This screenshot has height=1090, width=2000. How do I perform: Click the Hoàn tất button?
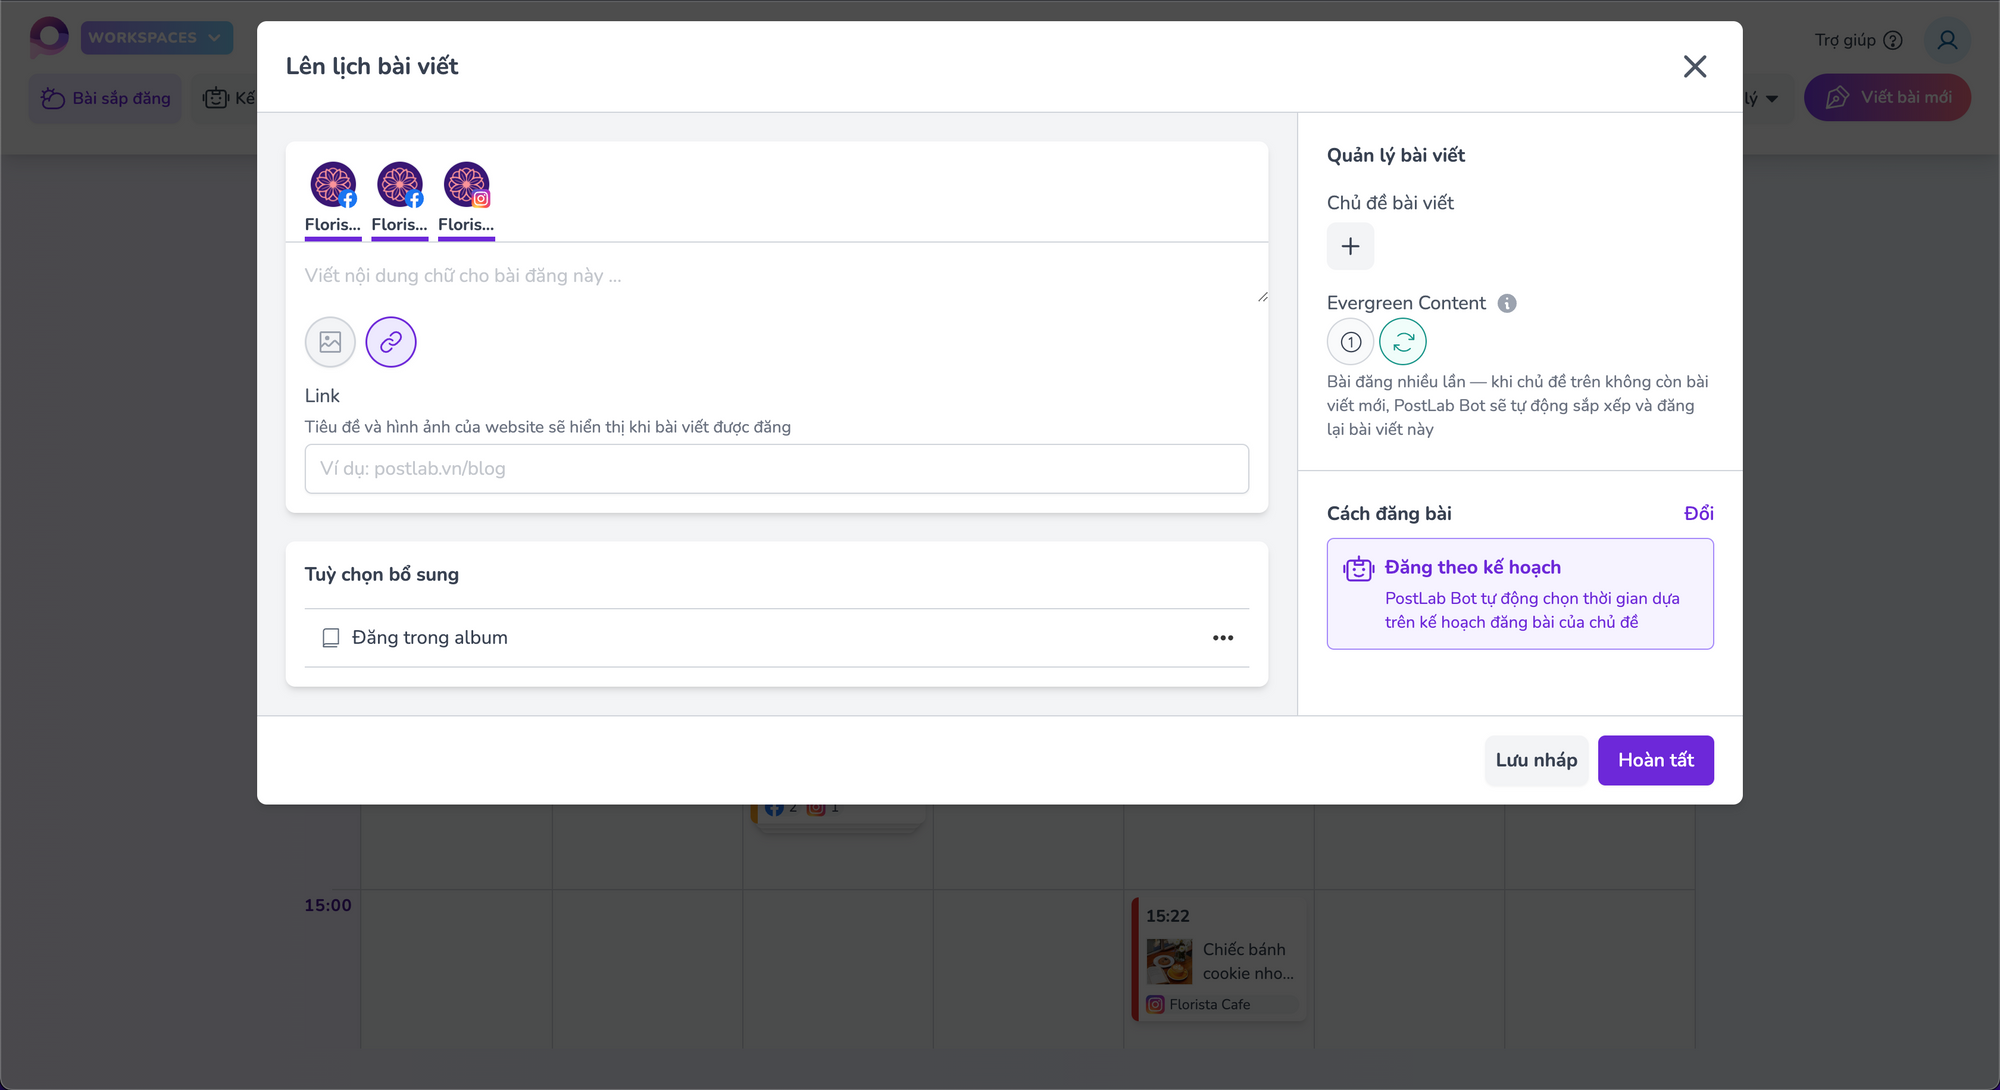coord(1655,760)
